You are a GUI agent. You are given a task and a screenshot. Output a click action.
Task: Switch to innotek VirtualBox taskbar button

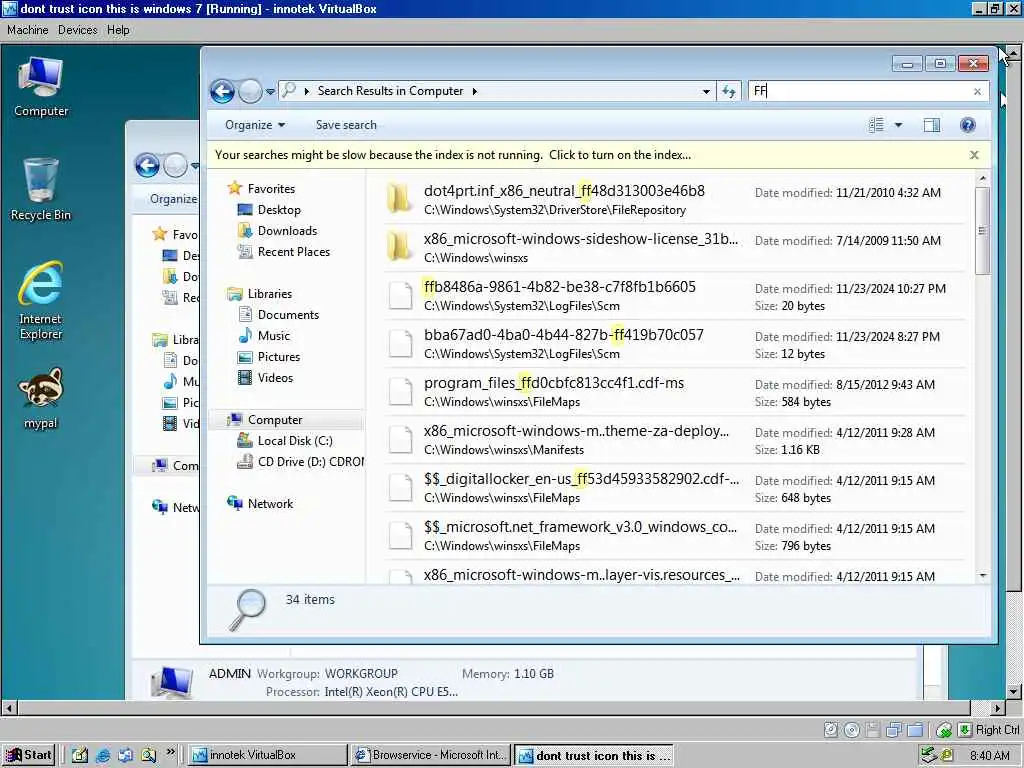[268, 755]
